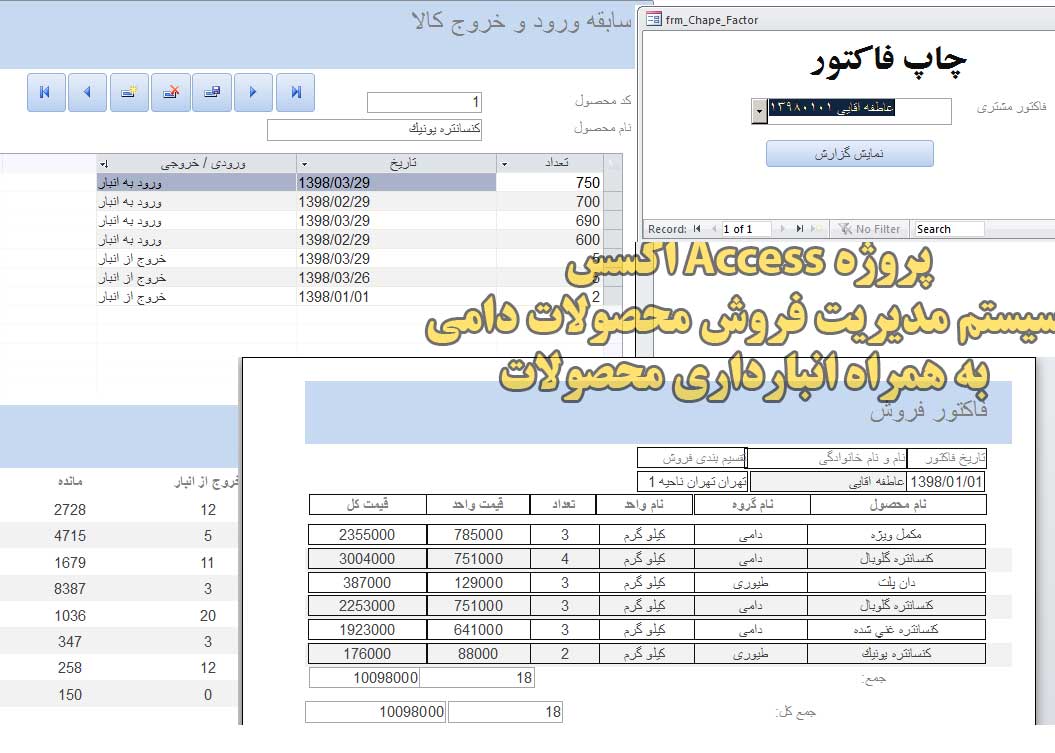Expand the تاریخ column filter dropdown
The width and height of the screenshot is (1055, 753).
(x=305, y=163)
